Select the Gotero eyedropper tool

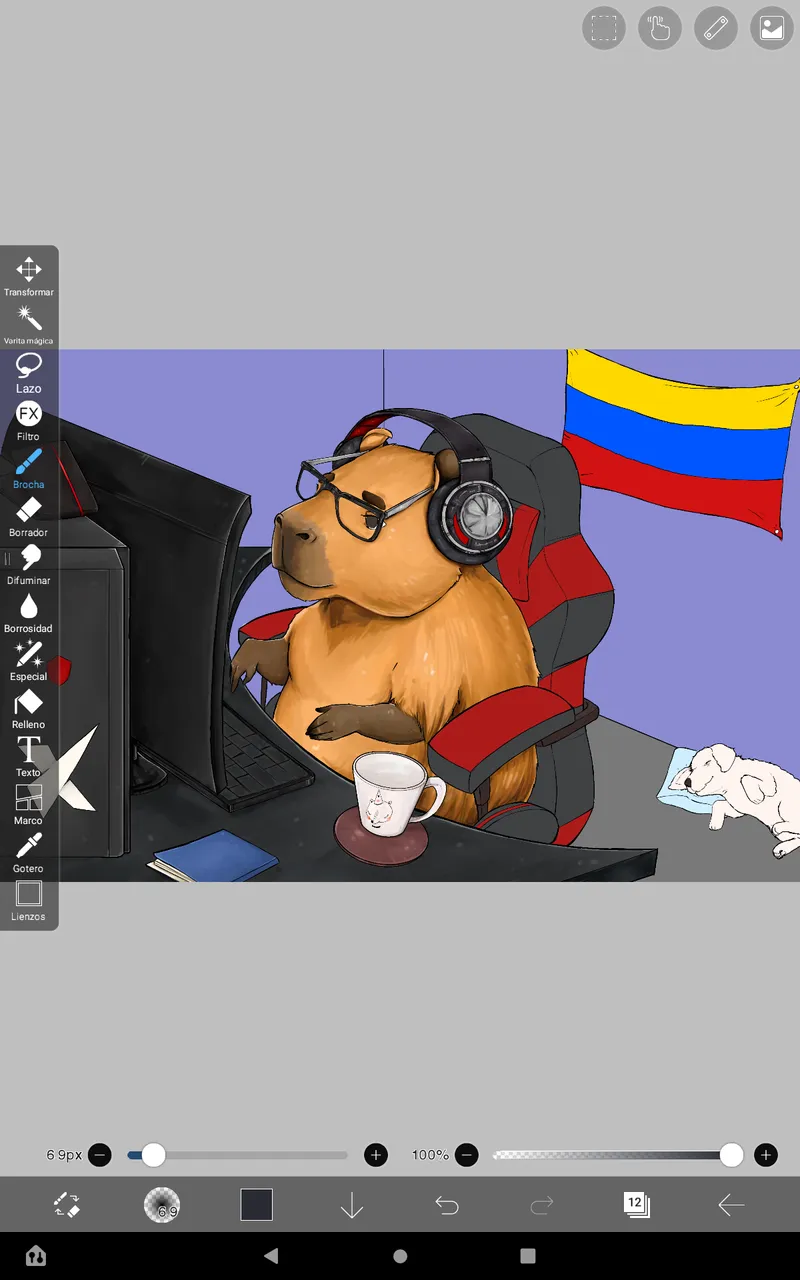click(29, 852)
